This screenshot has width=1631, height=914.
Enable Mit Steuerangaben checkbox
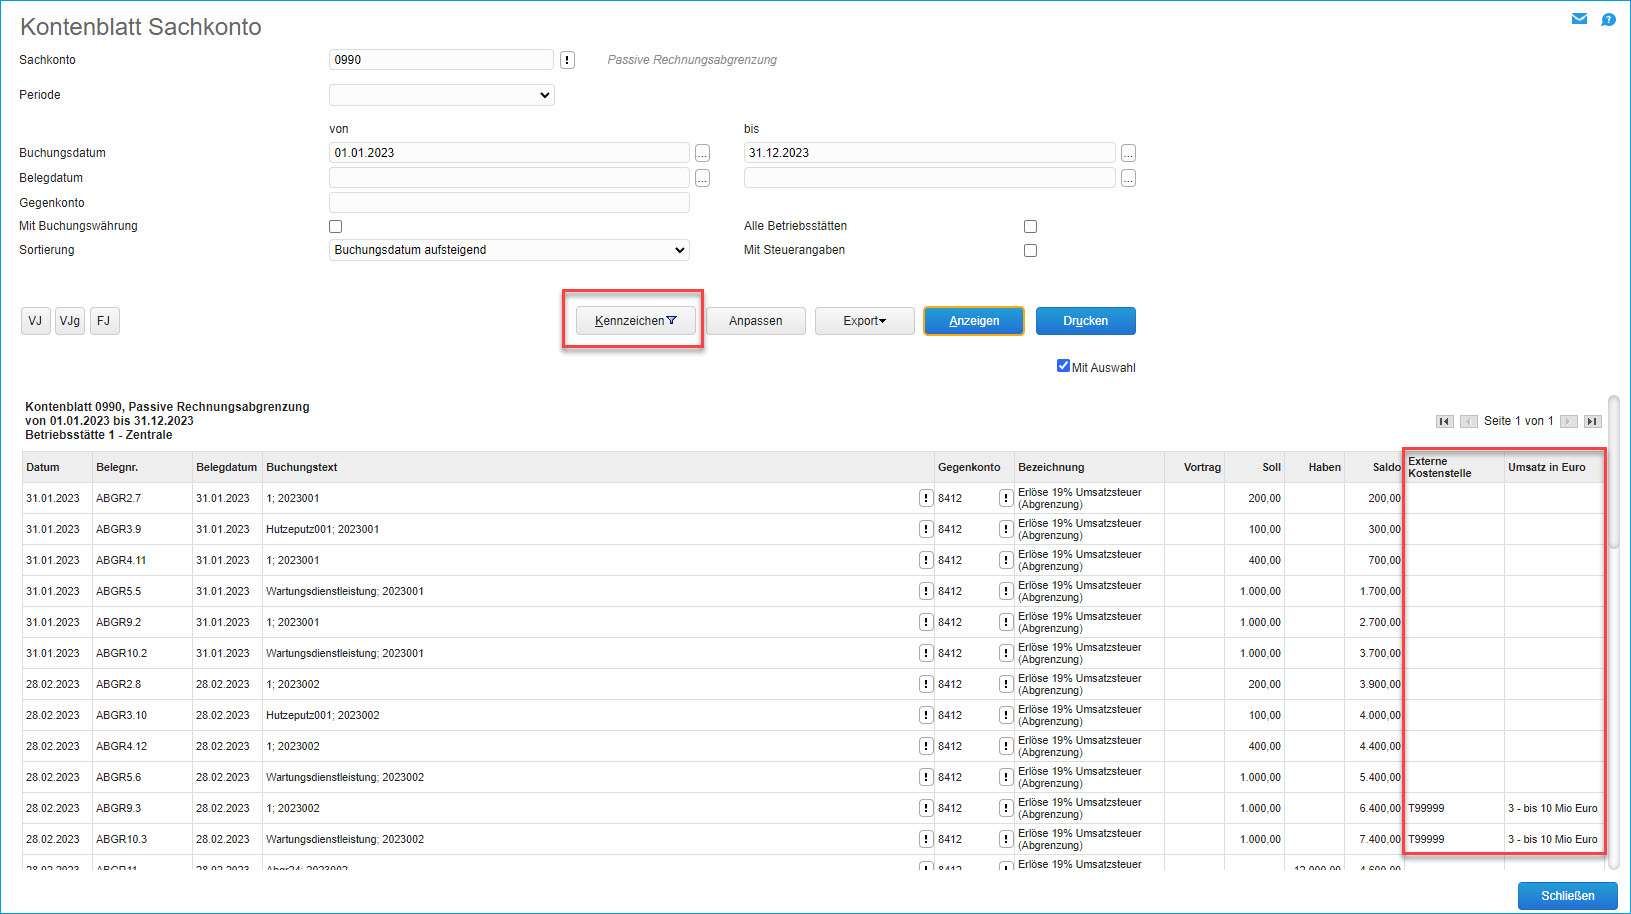tap(1031, 251)
